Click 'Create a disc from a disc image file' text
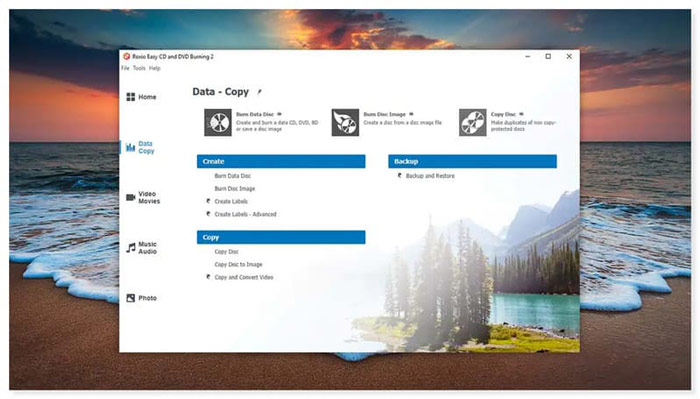The image size is (700, 399). (x=403, y=122)
